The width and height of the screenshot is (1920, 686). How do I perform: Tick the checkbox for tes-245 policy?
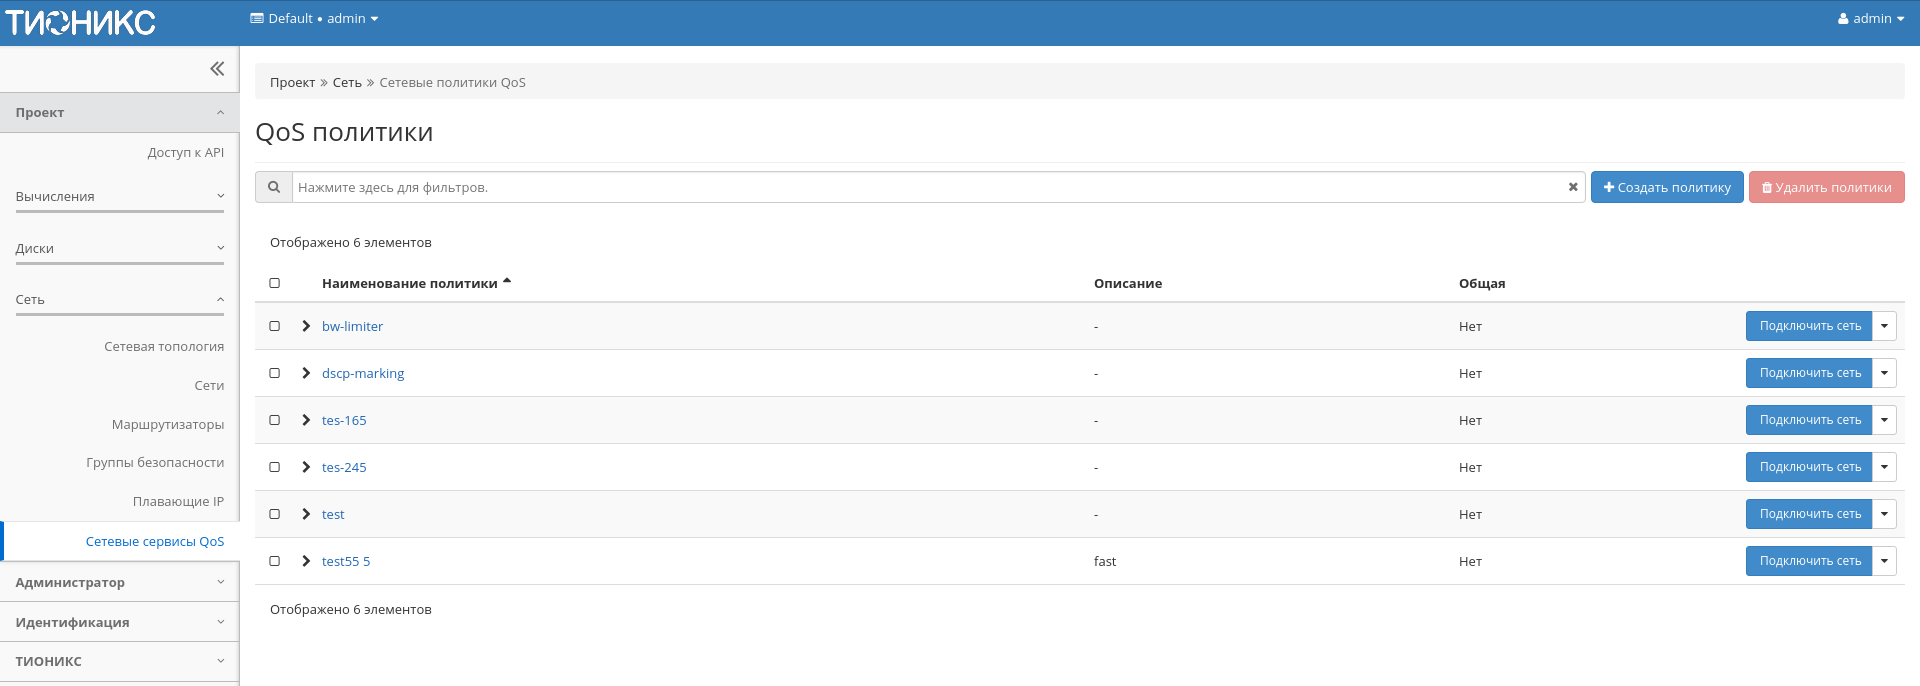pos(275,467)
